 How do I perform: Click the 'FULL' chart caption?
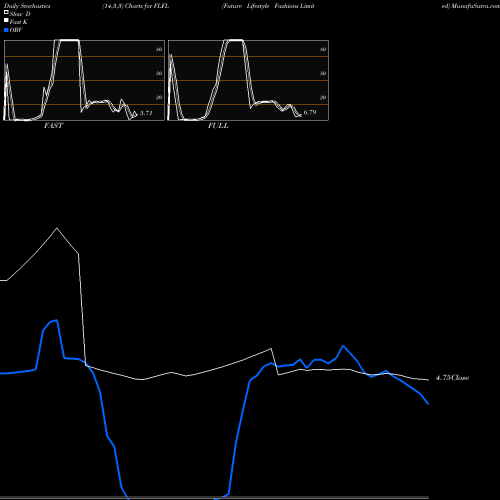coord(218,126)
